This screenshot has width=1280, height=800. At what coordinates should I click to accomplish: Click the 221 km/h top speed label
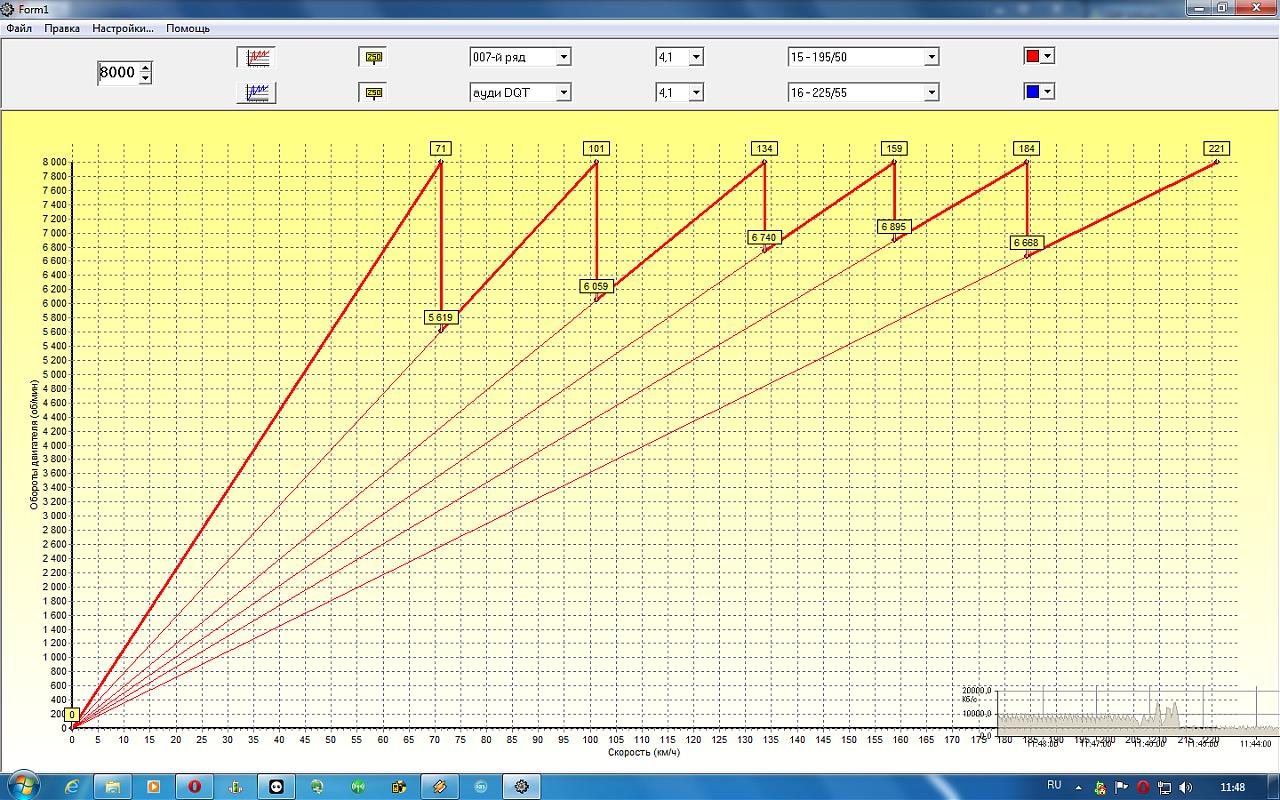[1216, 149]
